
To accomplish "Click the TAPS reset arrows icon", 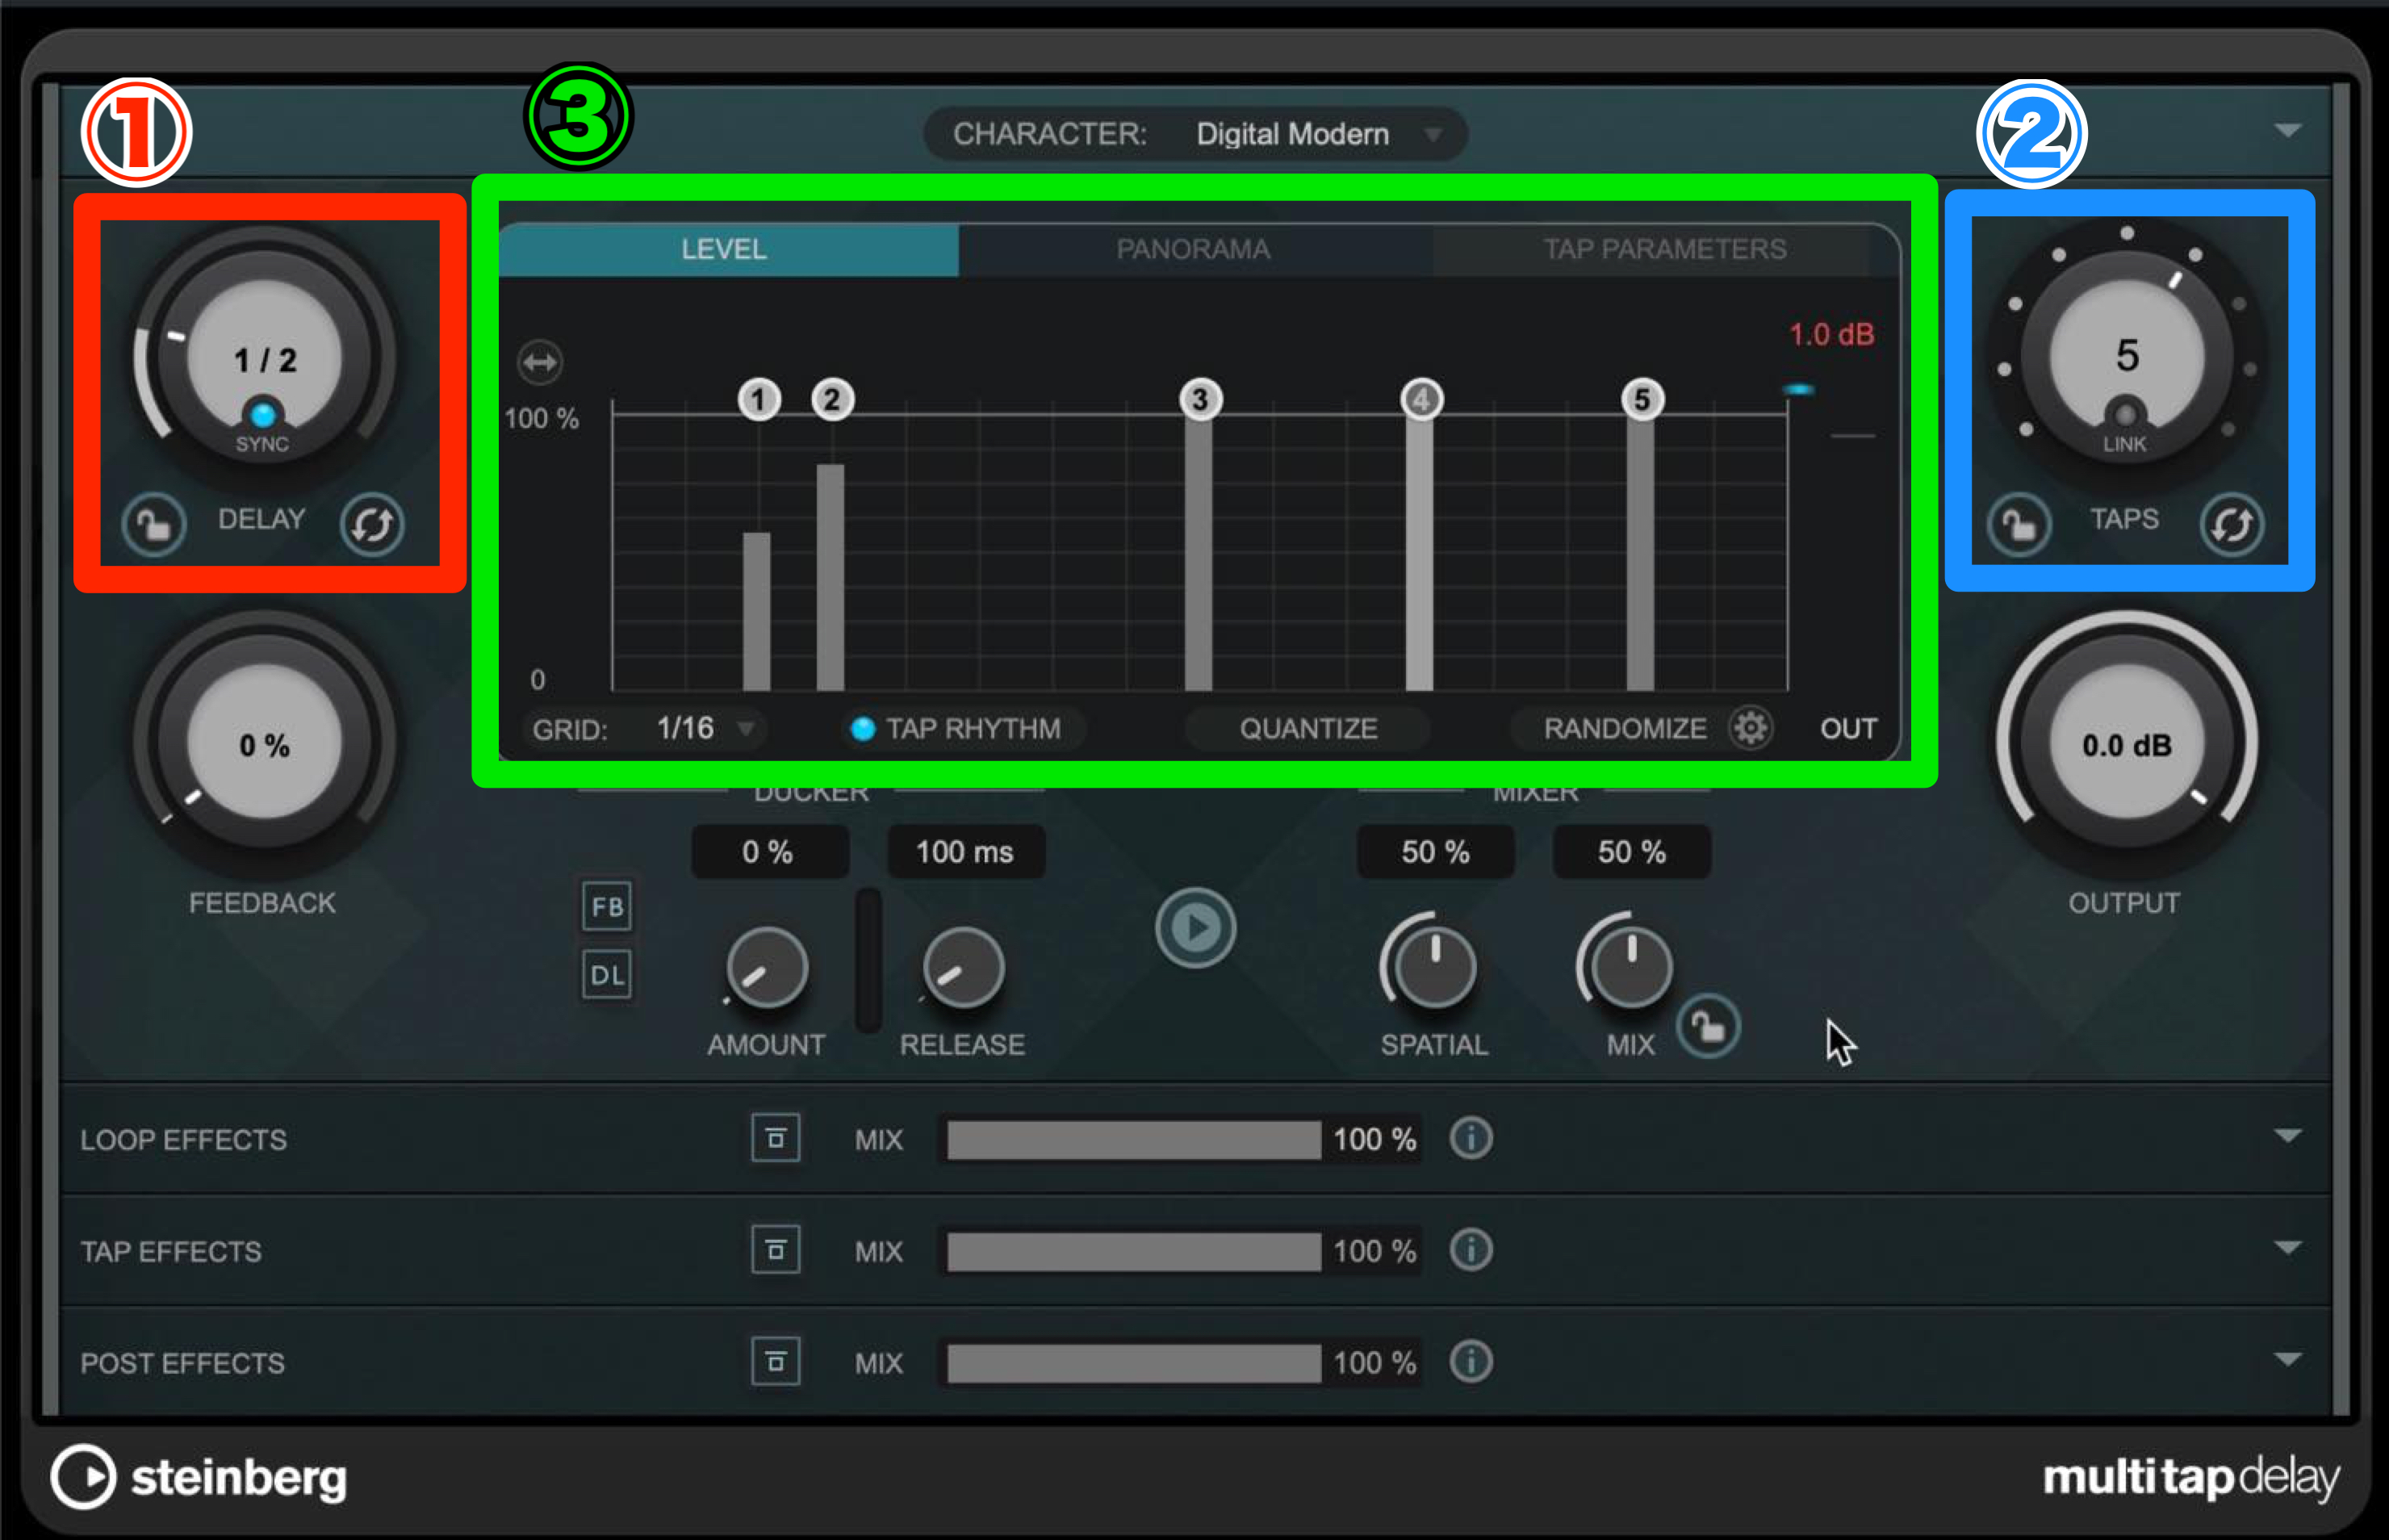I will coord(2232,524).
